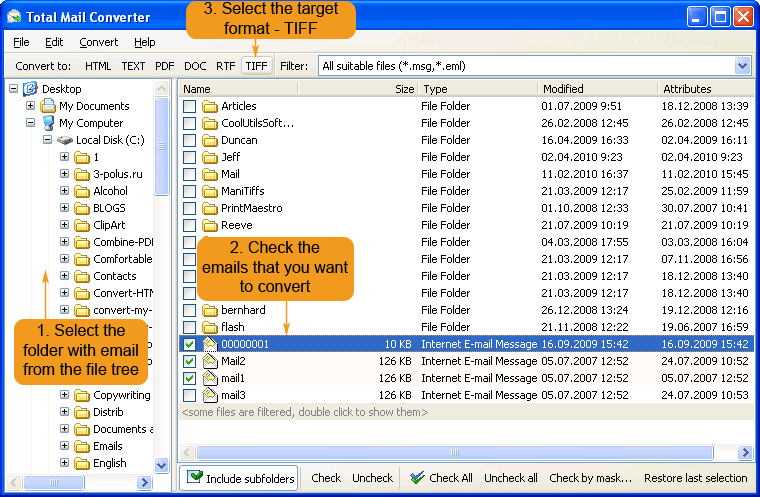Screen dimensions: 760x497
Task: Expand the Combine-PDF folder node
Action: tap(64, 241)
